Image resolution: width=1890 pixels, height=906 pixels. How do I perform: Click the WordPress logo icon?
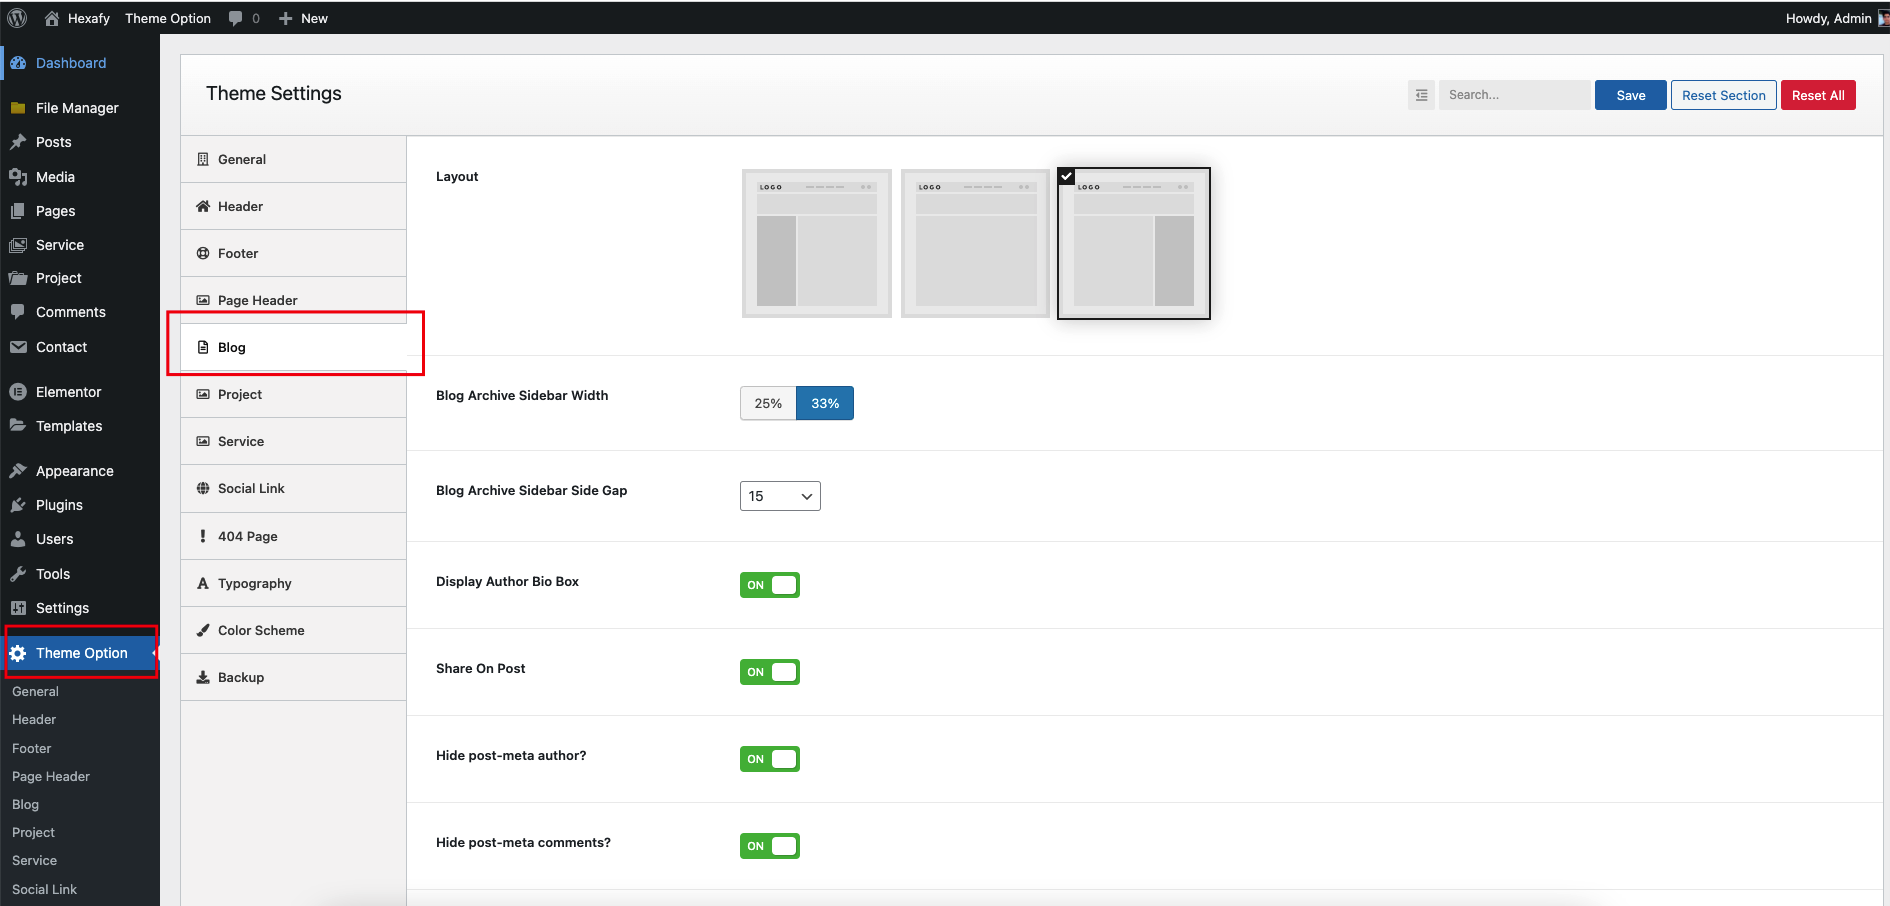(17, 18)
